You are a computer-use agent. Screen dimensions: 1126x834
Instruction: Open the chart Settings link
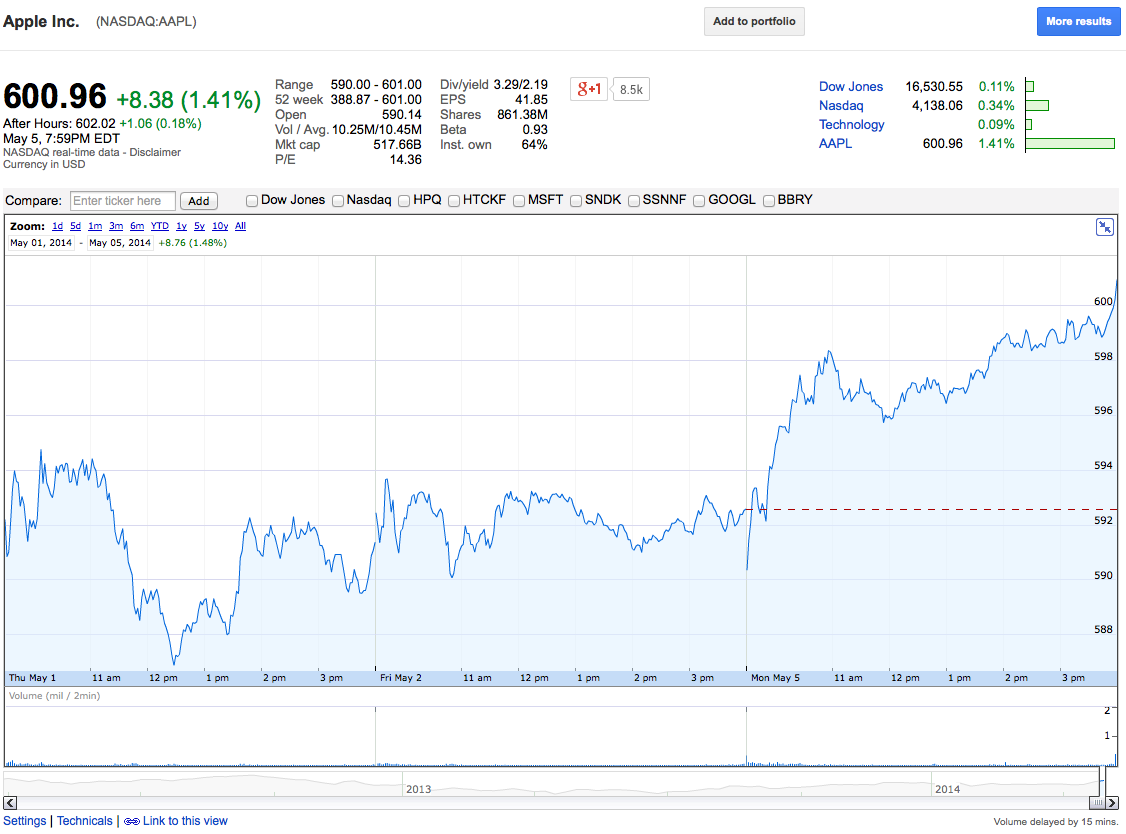25,821
